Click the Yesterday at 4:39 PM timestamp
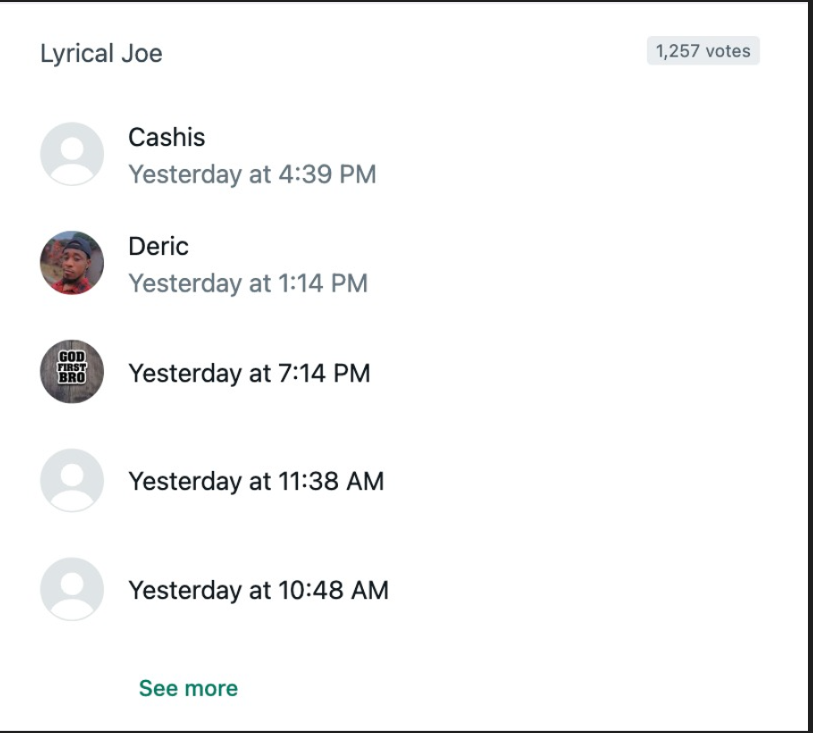 pos(252,174)
